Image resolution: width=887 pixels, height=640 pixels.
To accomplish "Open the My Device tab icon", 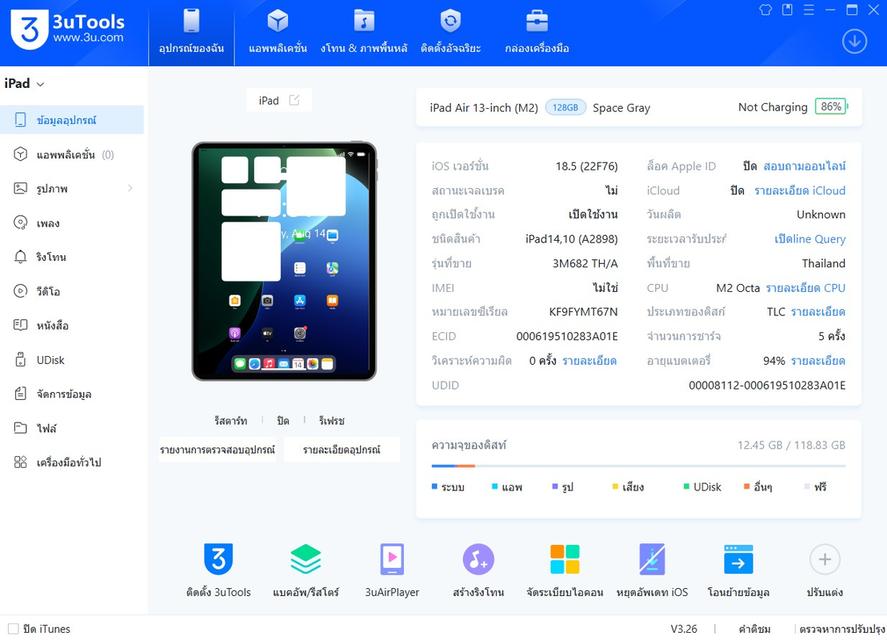I will 192,20.
